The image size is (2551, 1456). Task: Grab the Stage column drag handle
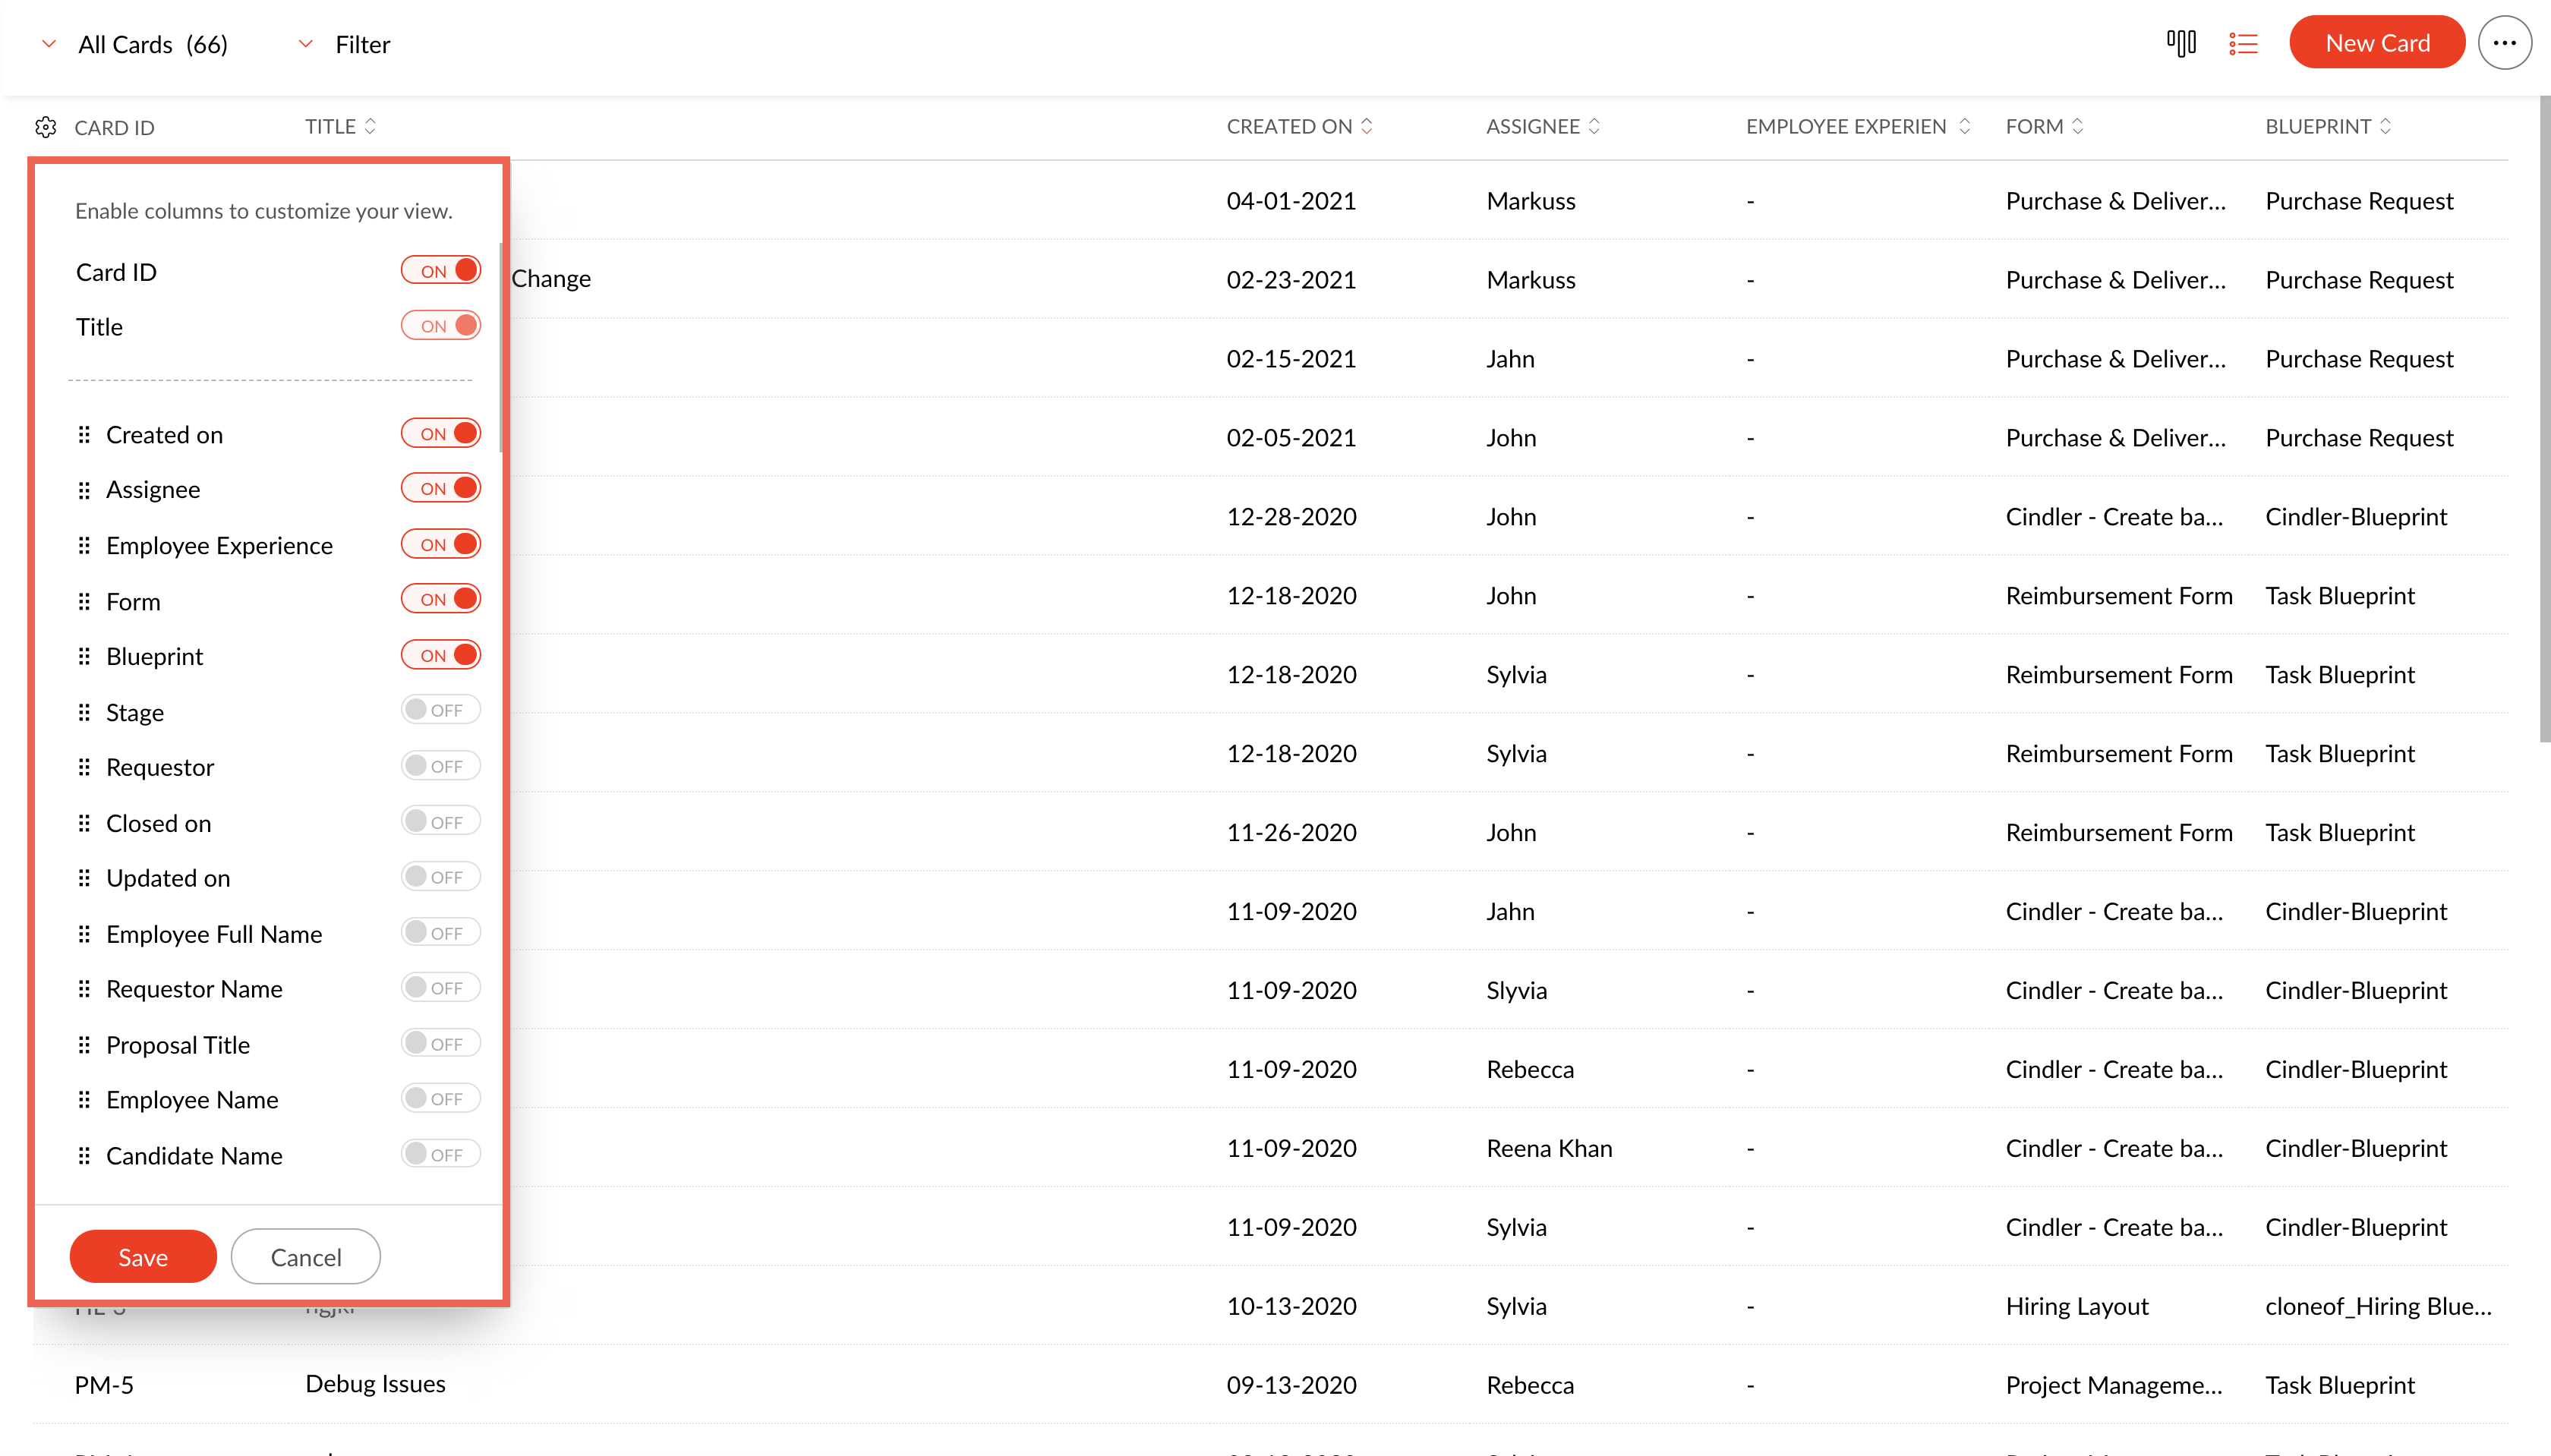pos(84,712)
